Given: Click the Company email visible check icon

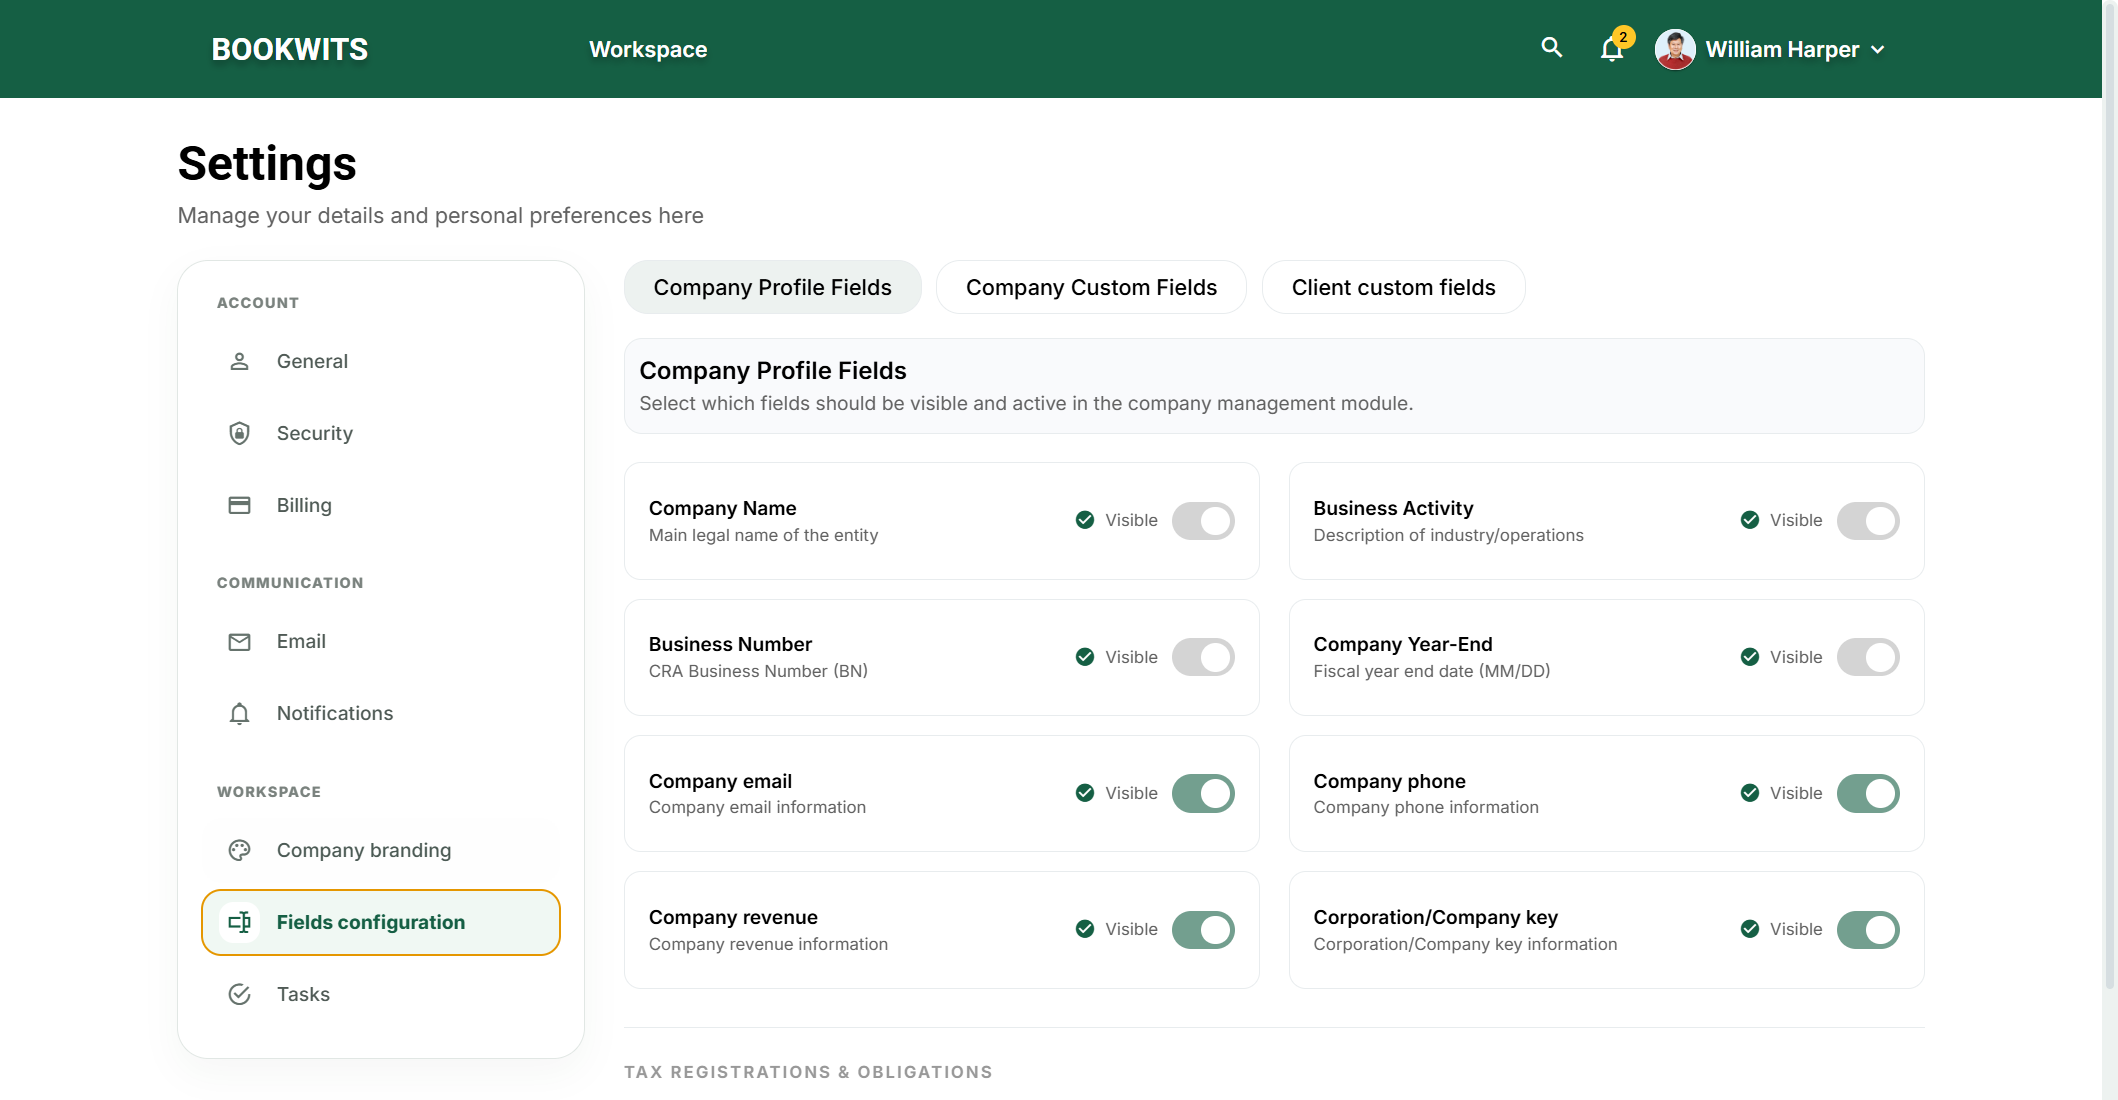Looking at the screenshot, I should pyautogui.click(x=1085, y=793).
